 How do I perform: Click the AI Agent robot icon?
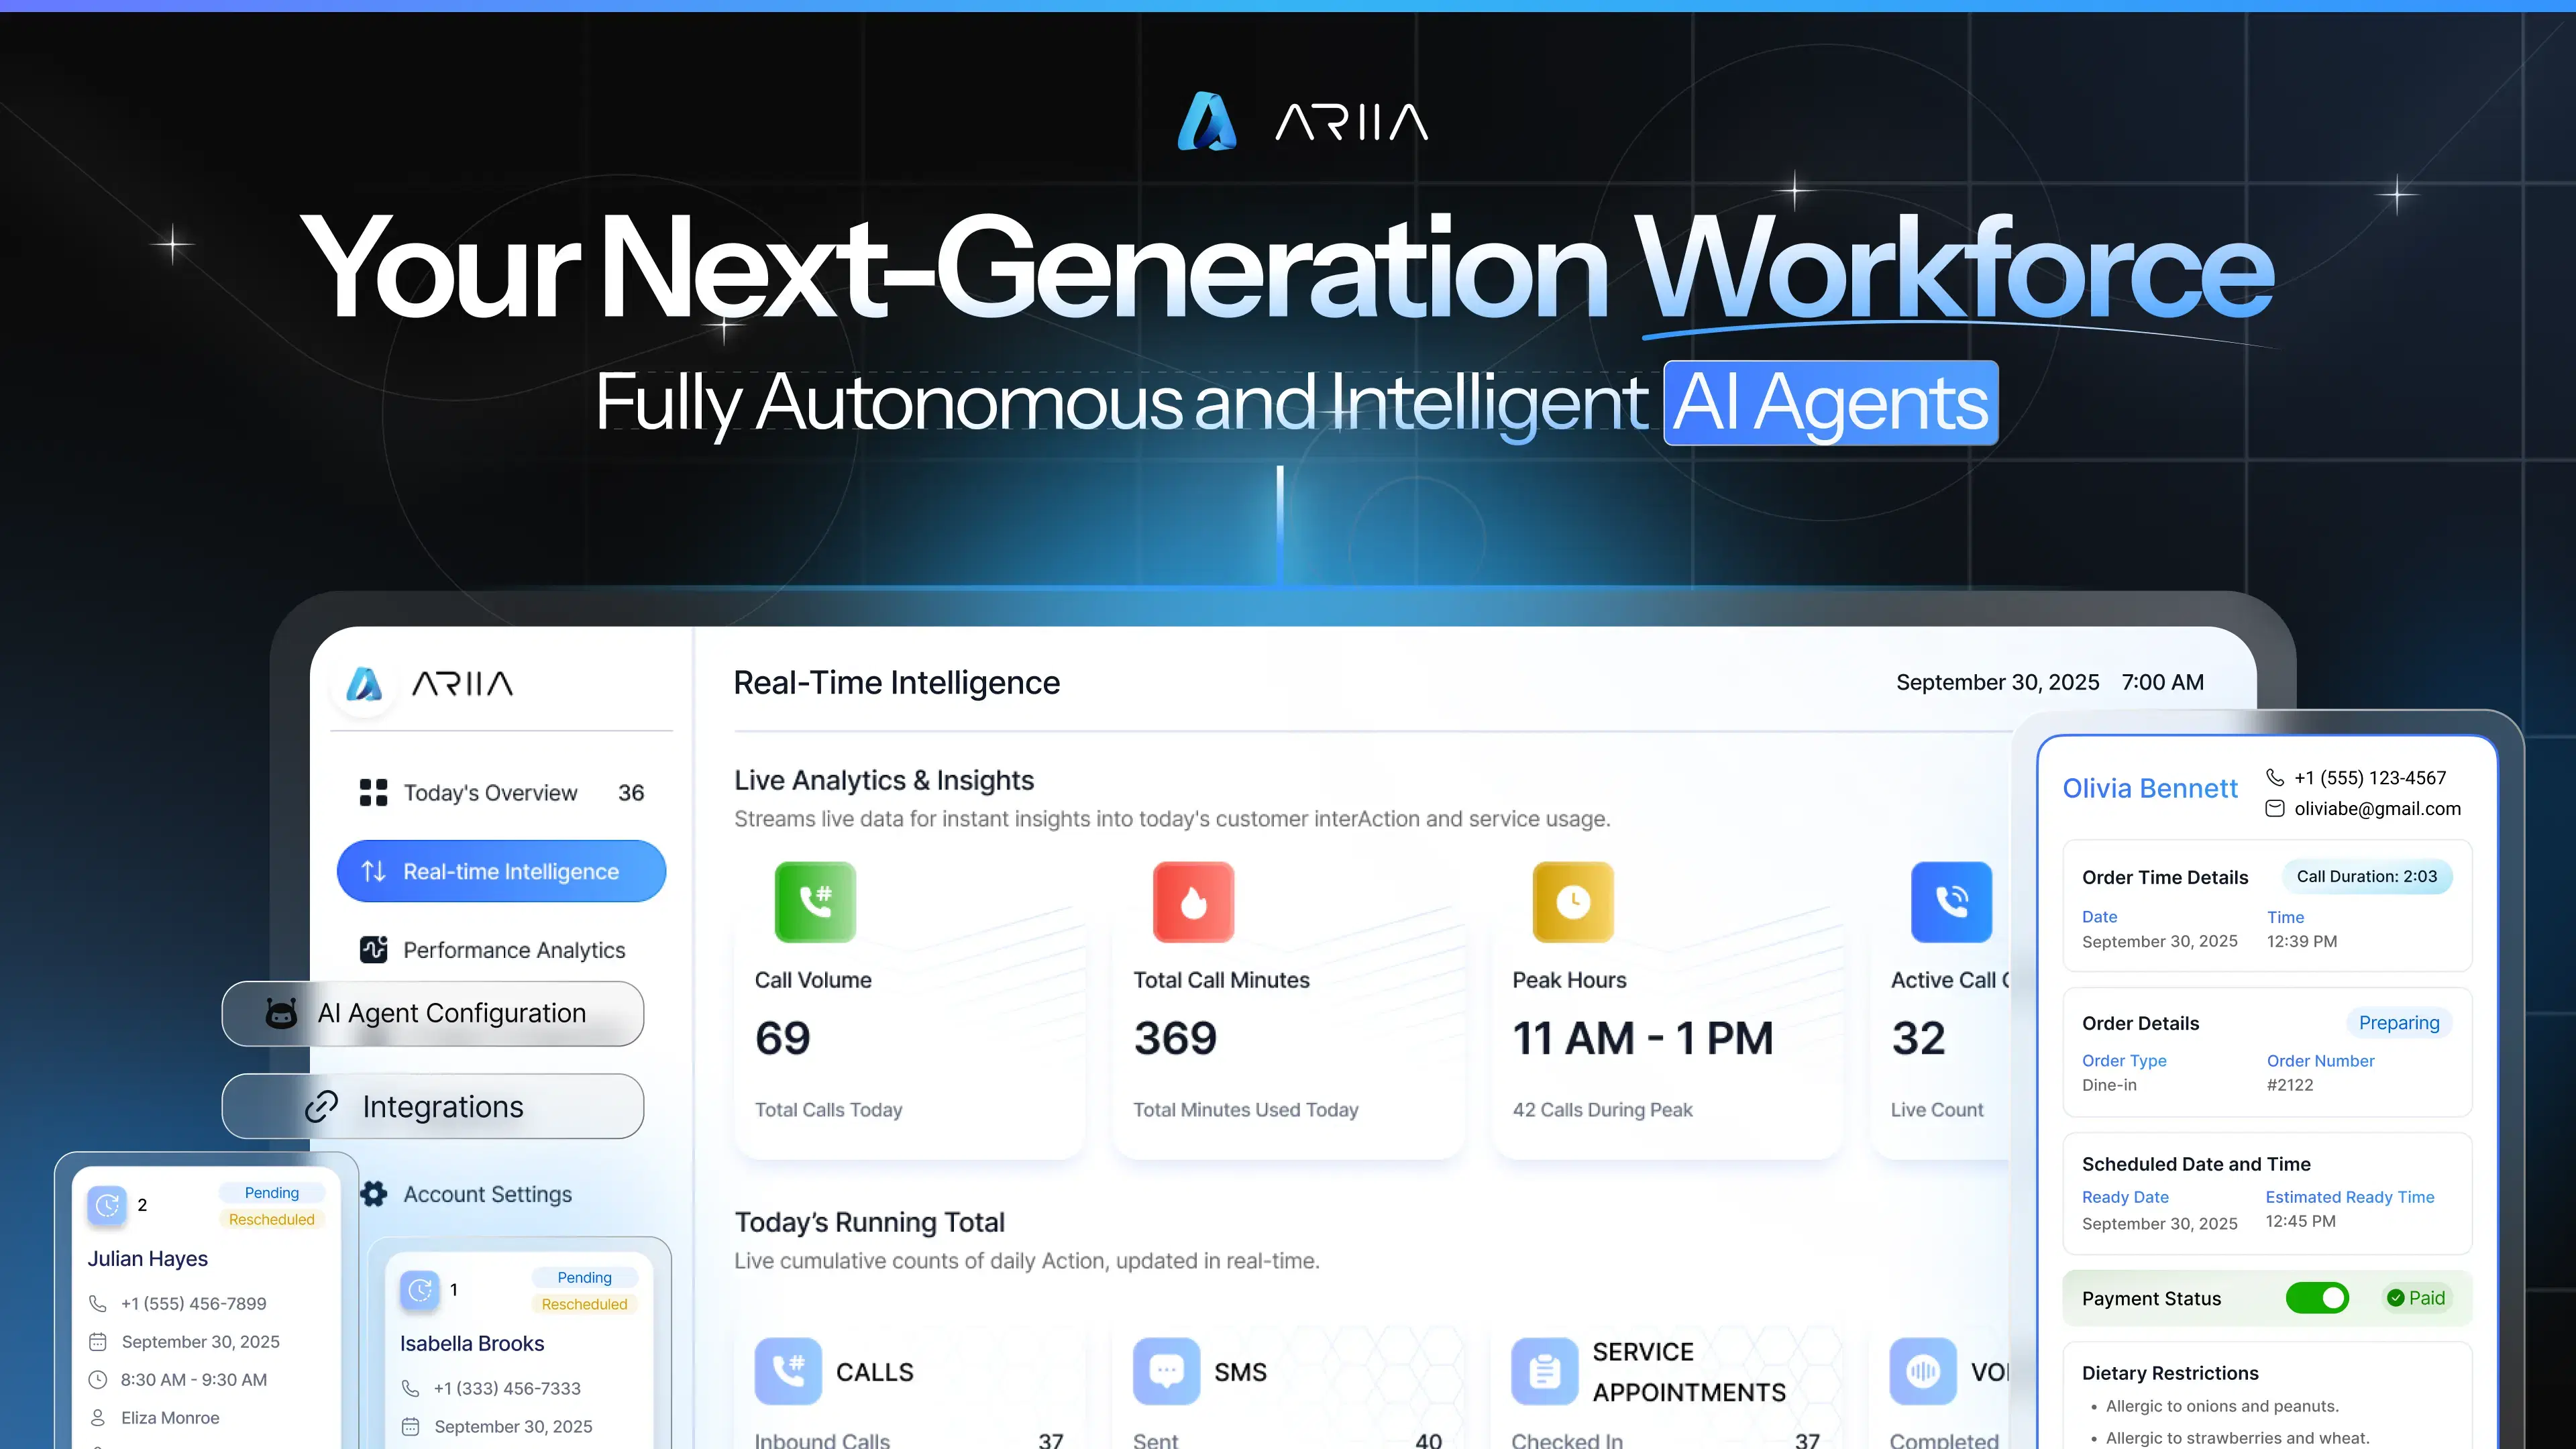[x=281, y=1013]
